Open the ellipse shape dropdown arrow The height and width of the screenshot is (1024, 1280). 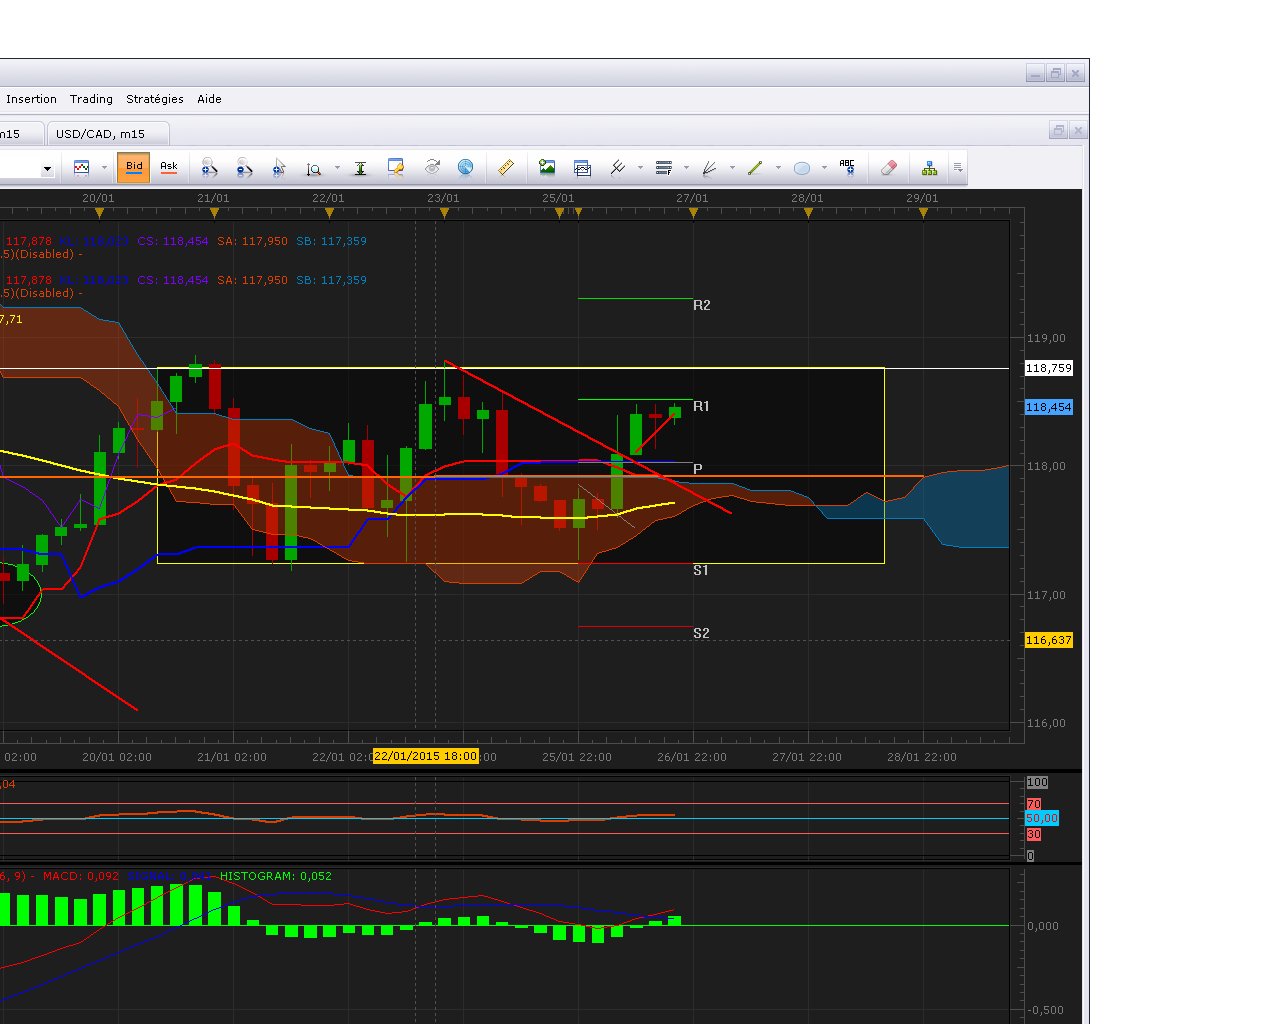824,168
